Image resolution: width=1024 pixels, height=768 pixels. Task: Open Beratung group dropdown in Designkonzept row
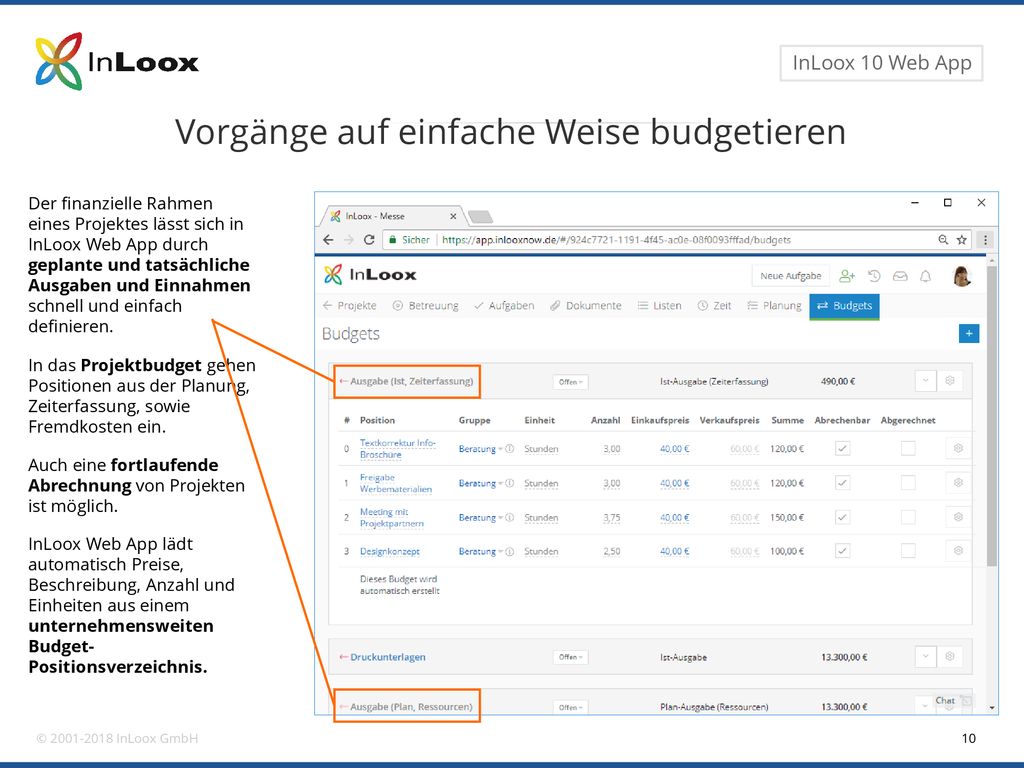(x=481, y=551)
